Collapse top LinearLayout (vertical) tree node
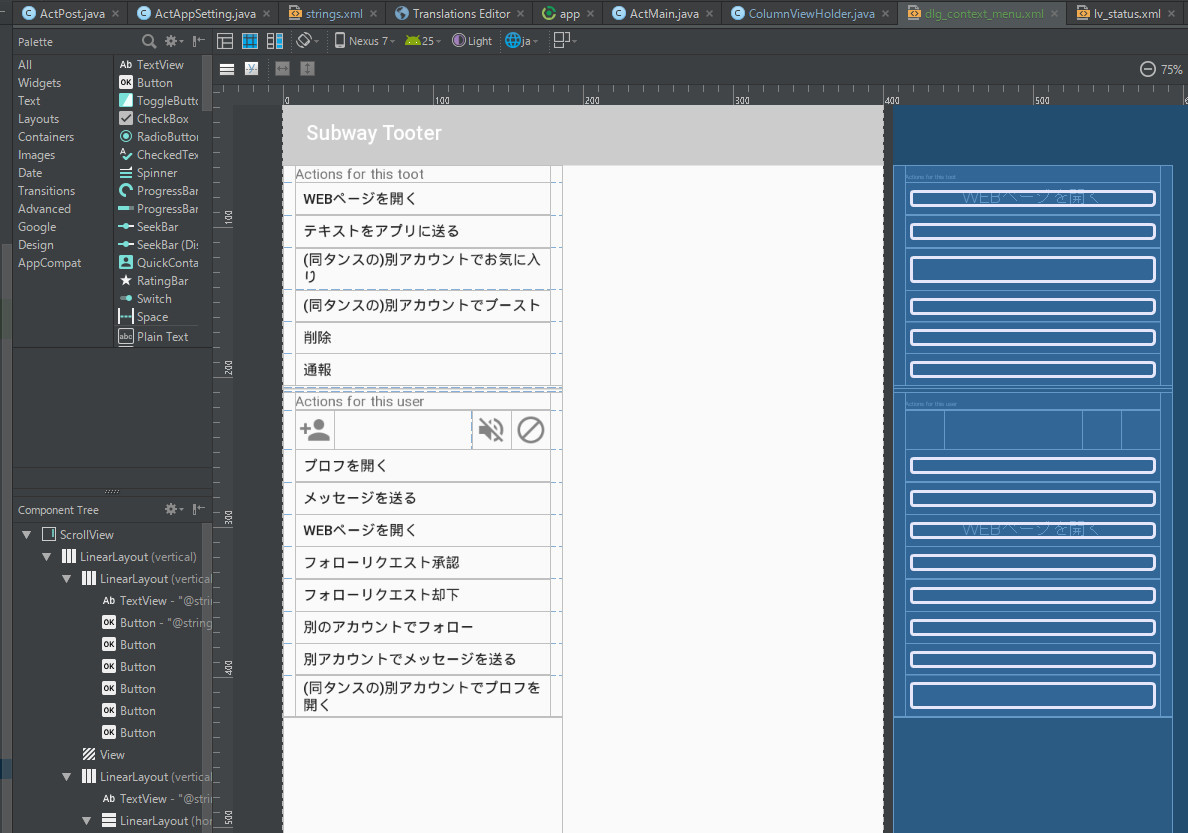The image size is (1188, 833). click(46, 556)
